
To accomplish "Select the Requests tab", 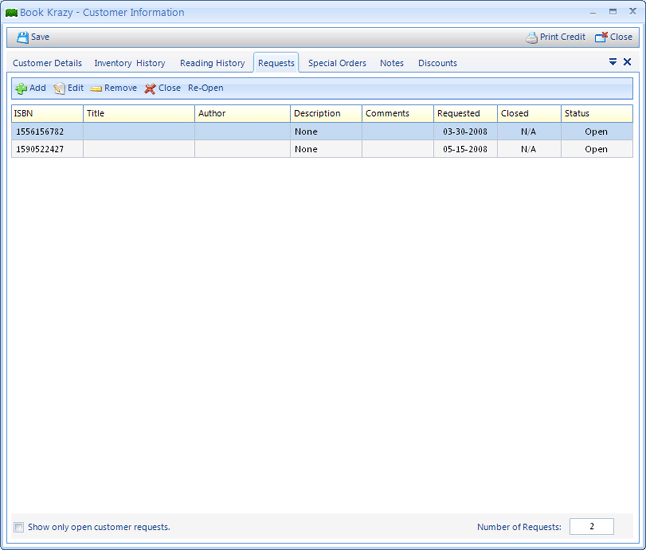I will coord(276,63).
